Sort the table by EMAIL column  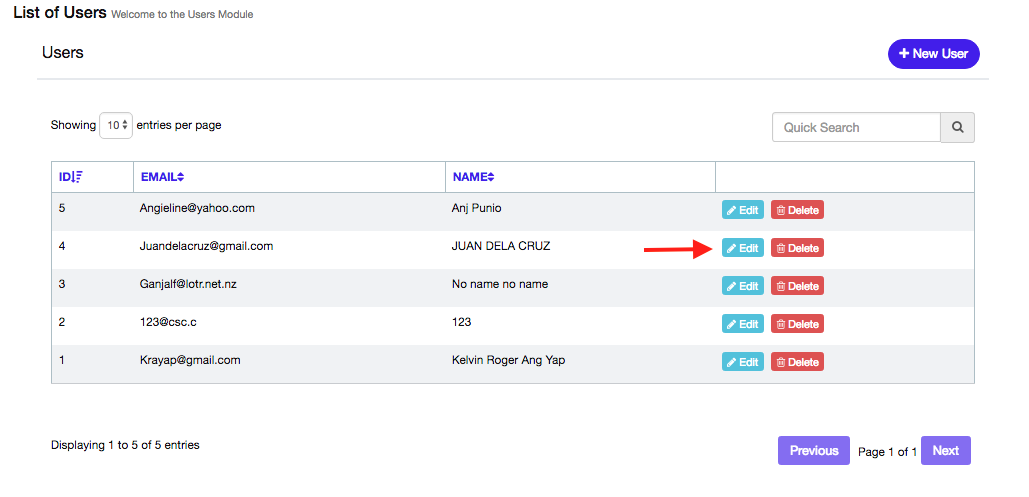(x=162, y=177)
